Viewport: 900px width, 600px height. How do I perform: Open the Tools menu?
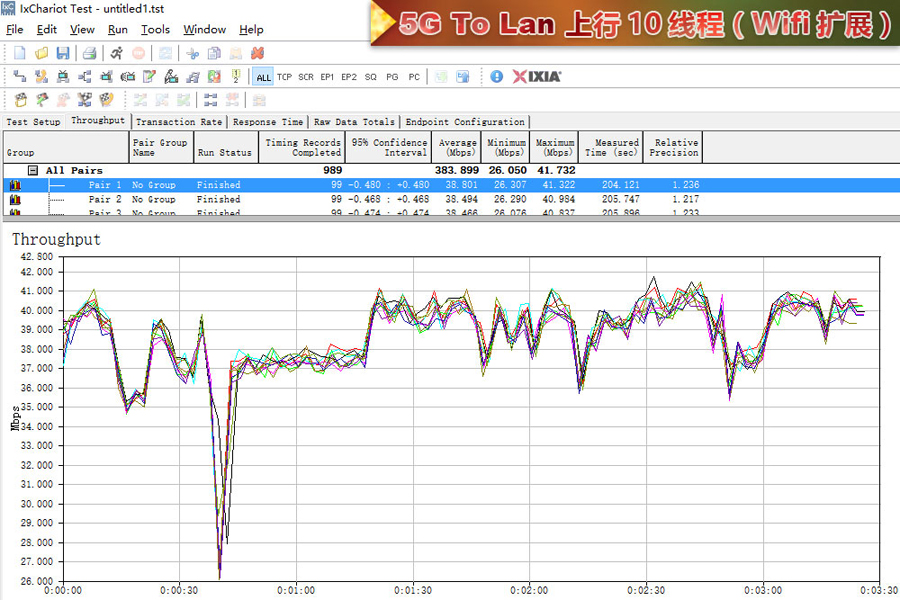[x=155, y=30]
